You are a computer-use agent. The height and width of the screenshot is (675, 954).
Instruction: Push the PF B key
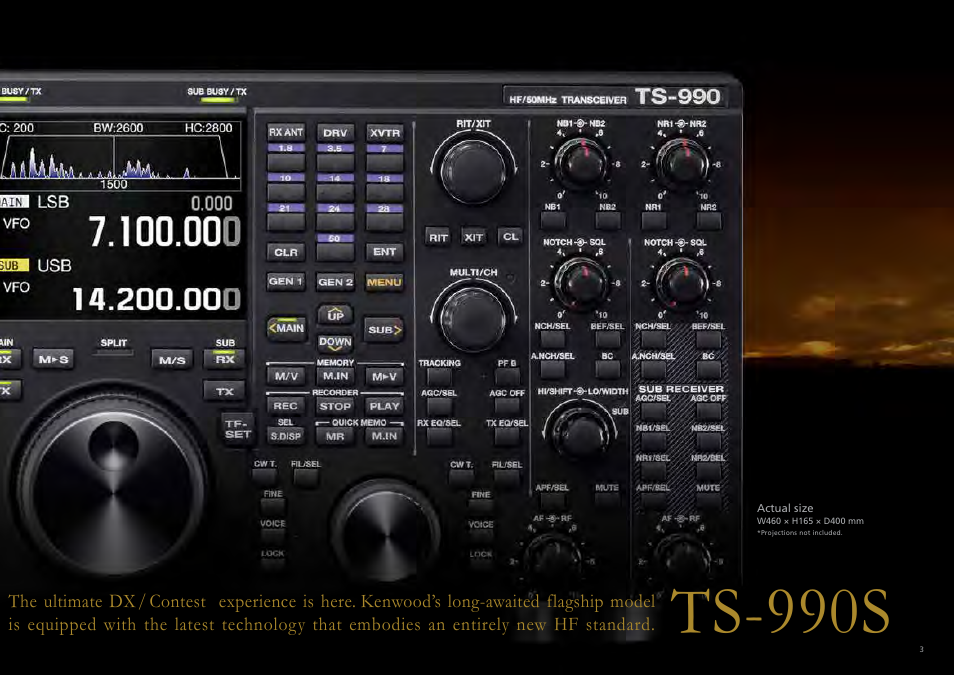(x=507, y=377)
